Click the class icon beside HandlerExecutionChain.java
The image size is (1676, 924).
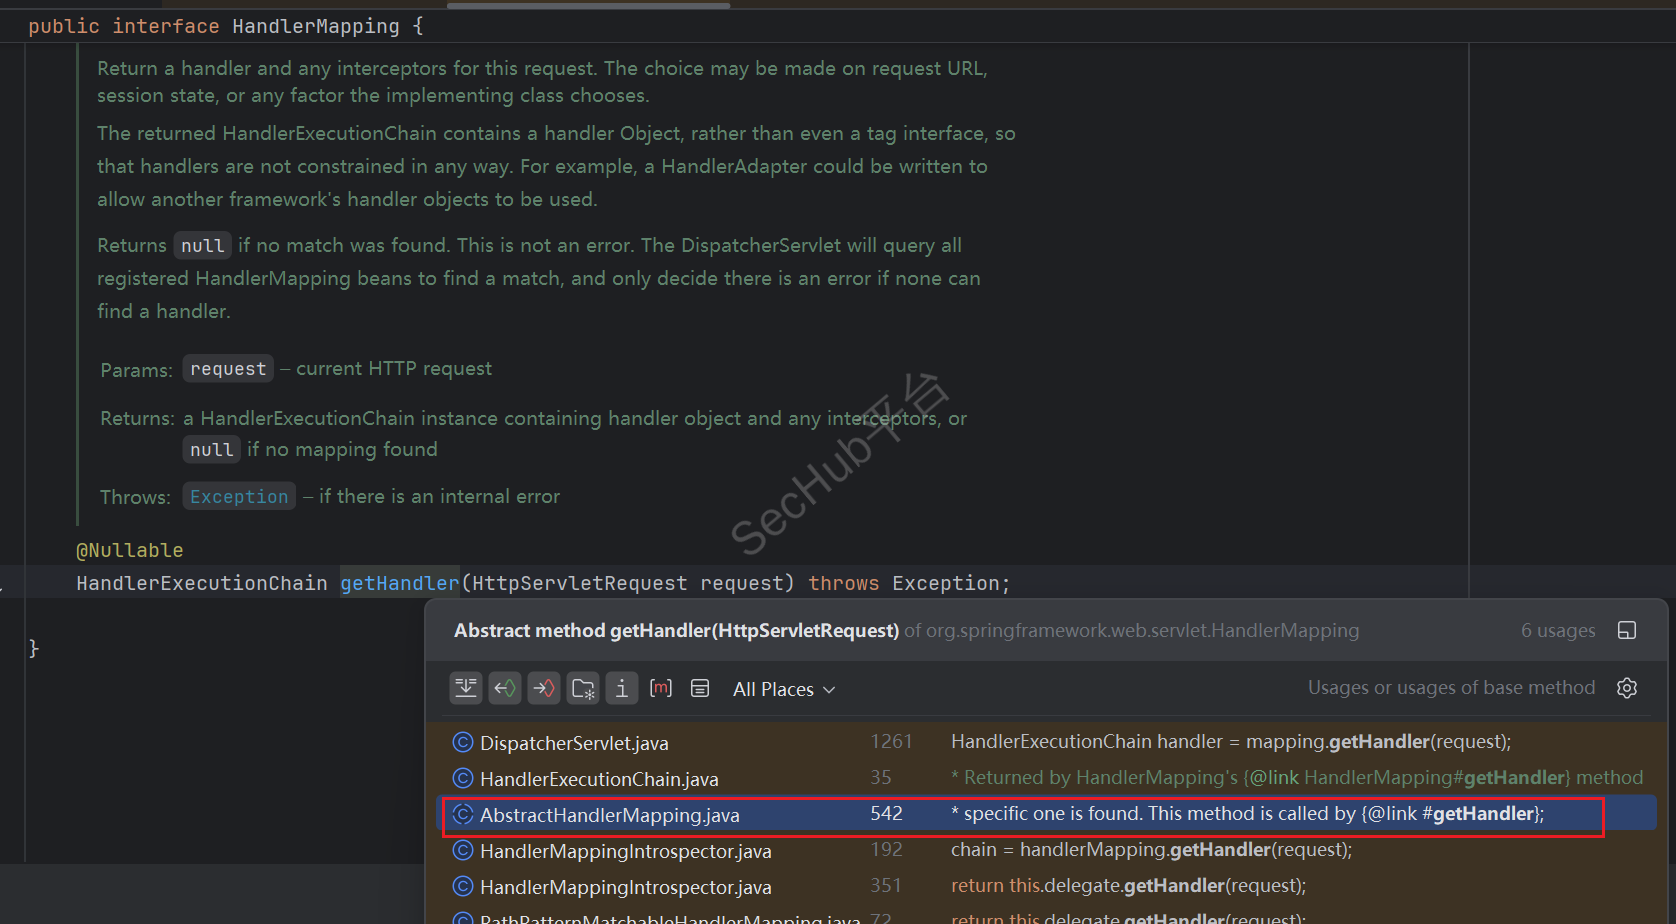(x=463, y=778)
